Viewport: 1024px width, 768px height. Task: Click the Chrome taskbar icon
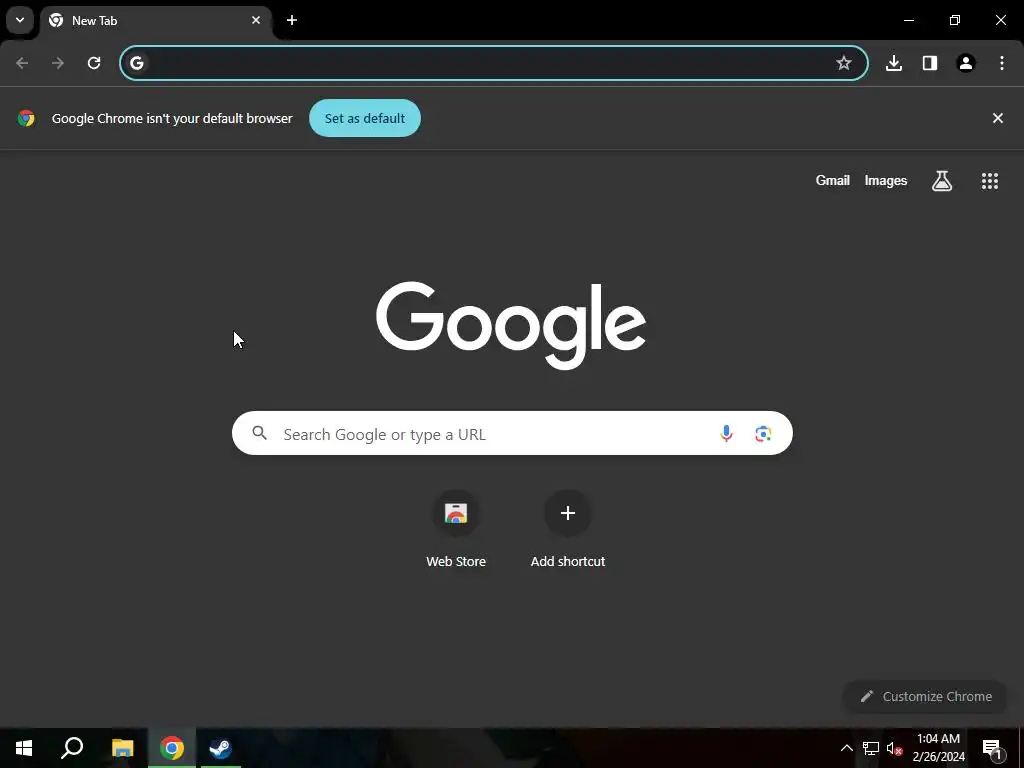[x=172, y=748]
